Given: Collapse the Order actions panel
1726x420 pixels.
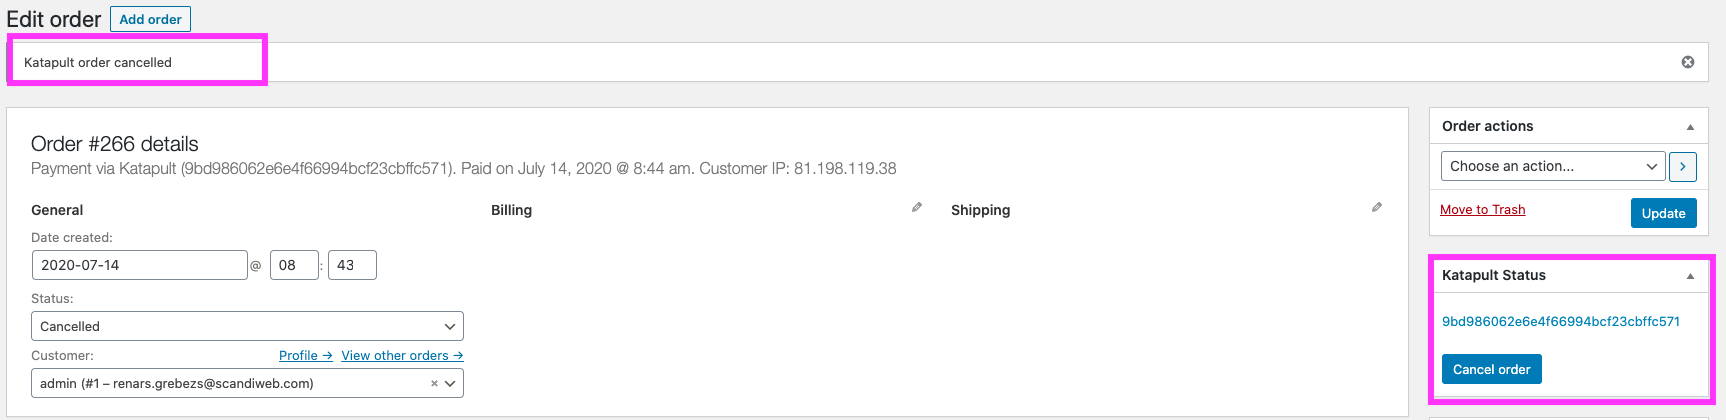Looking at the screenshot, I should (x=1690, y=127).
